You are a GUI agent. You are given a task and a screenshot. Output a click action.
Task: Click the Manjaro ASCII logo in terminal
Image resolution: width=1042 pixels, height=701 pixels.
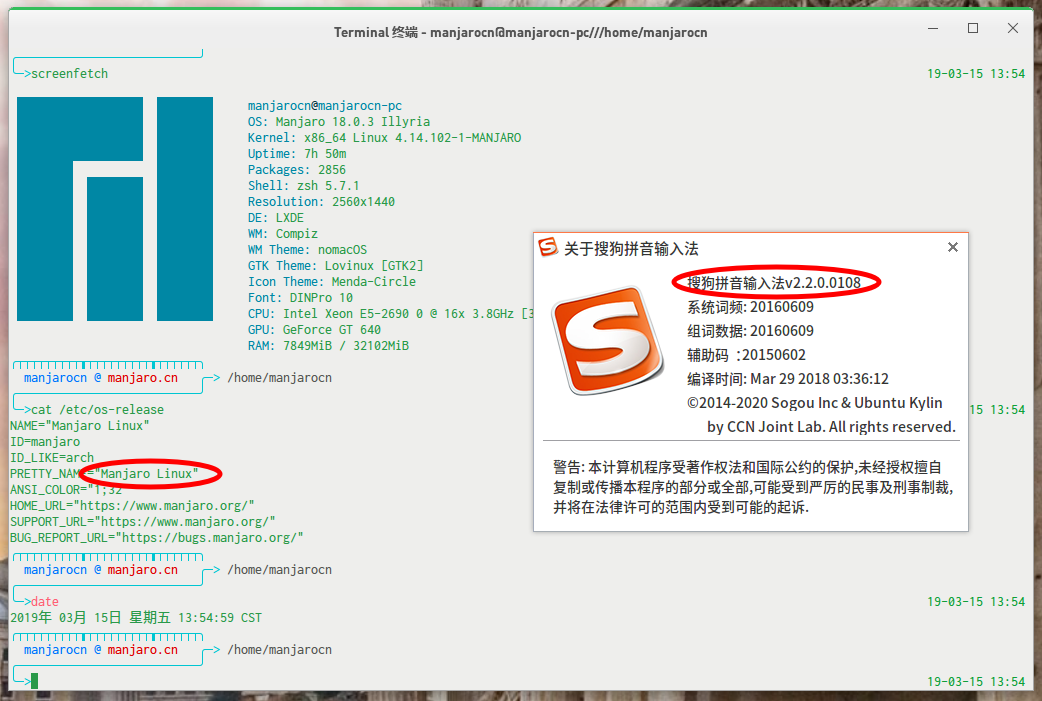pos(115,209)
